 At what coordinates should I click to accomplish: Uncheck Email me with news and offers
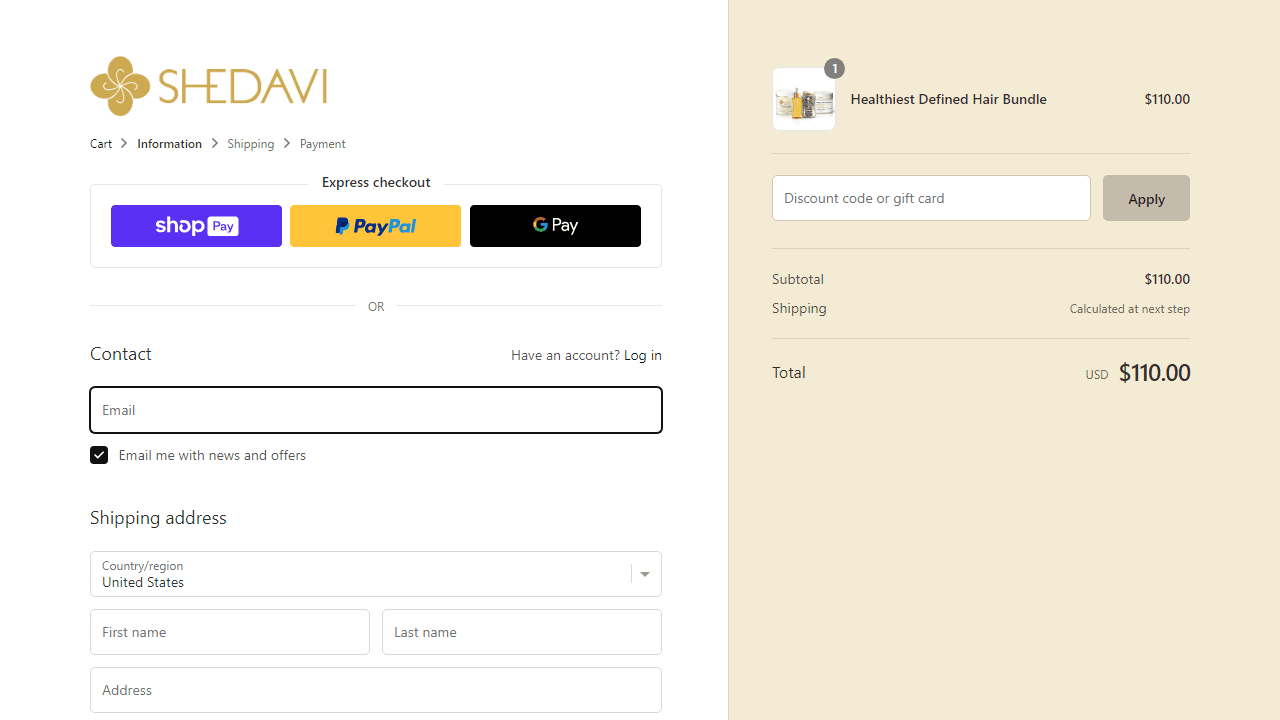(99, 455)
